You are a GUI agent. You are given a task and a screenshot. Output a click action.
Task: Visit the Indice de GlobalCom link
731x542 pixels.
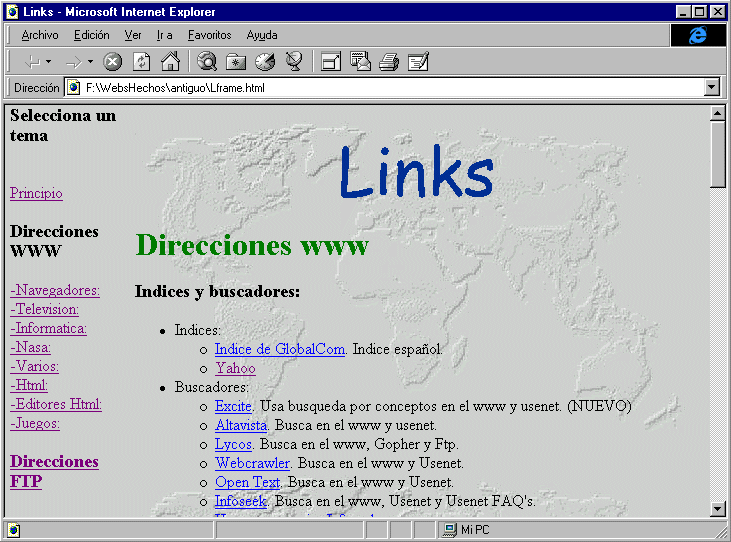pyautogui.click(x=280, y=349)
